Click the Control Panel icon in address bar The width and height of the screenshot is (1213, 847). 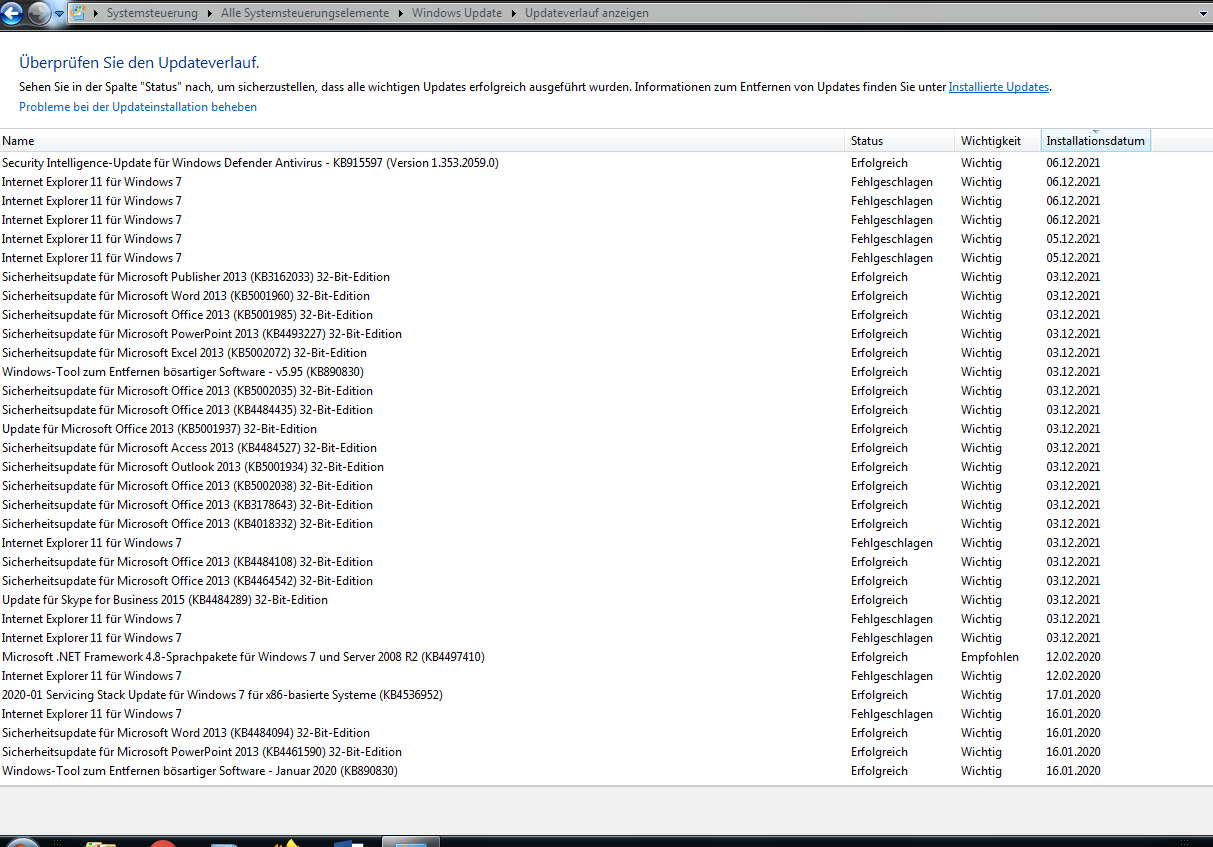(x=78, y=13)
